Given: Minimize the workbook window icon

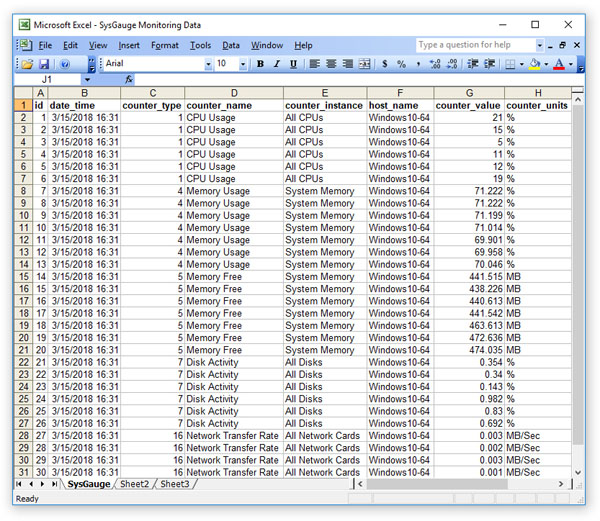Looking at the screenshot, I should pyautogui.click(x=550, y=46).
